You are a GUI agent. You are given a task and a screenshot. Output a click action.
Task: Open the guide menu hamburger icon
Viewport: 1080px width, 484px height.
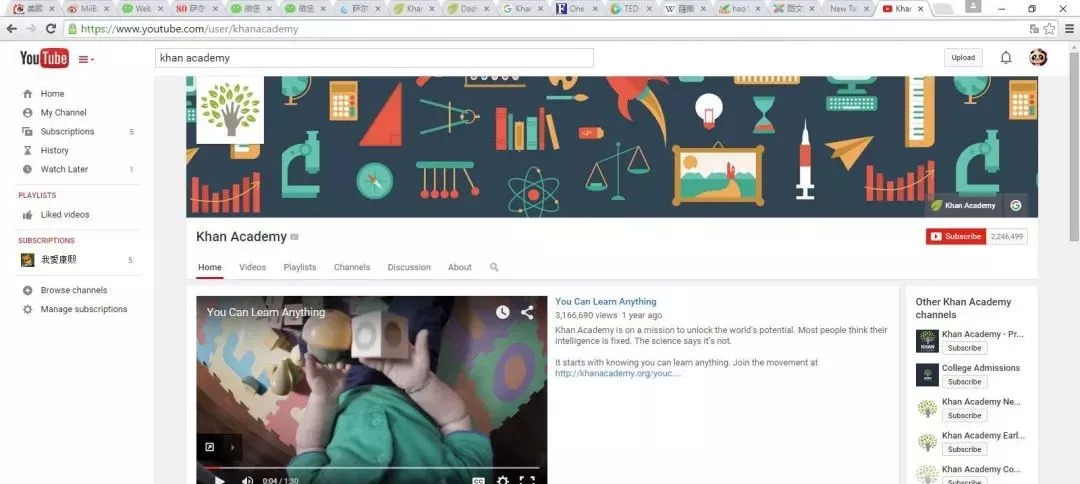tap(85, 59)
